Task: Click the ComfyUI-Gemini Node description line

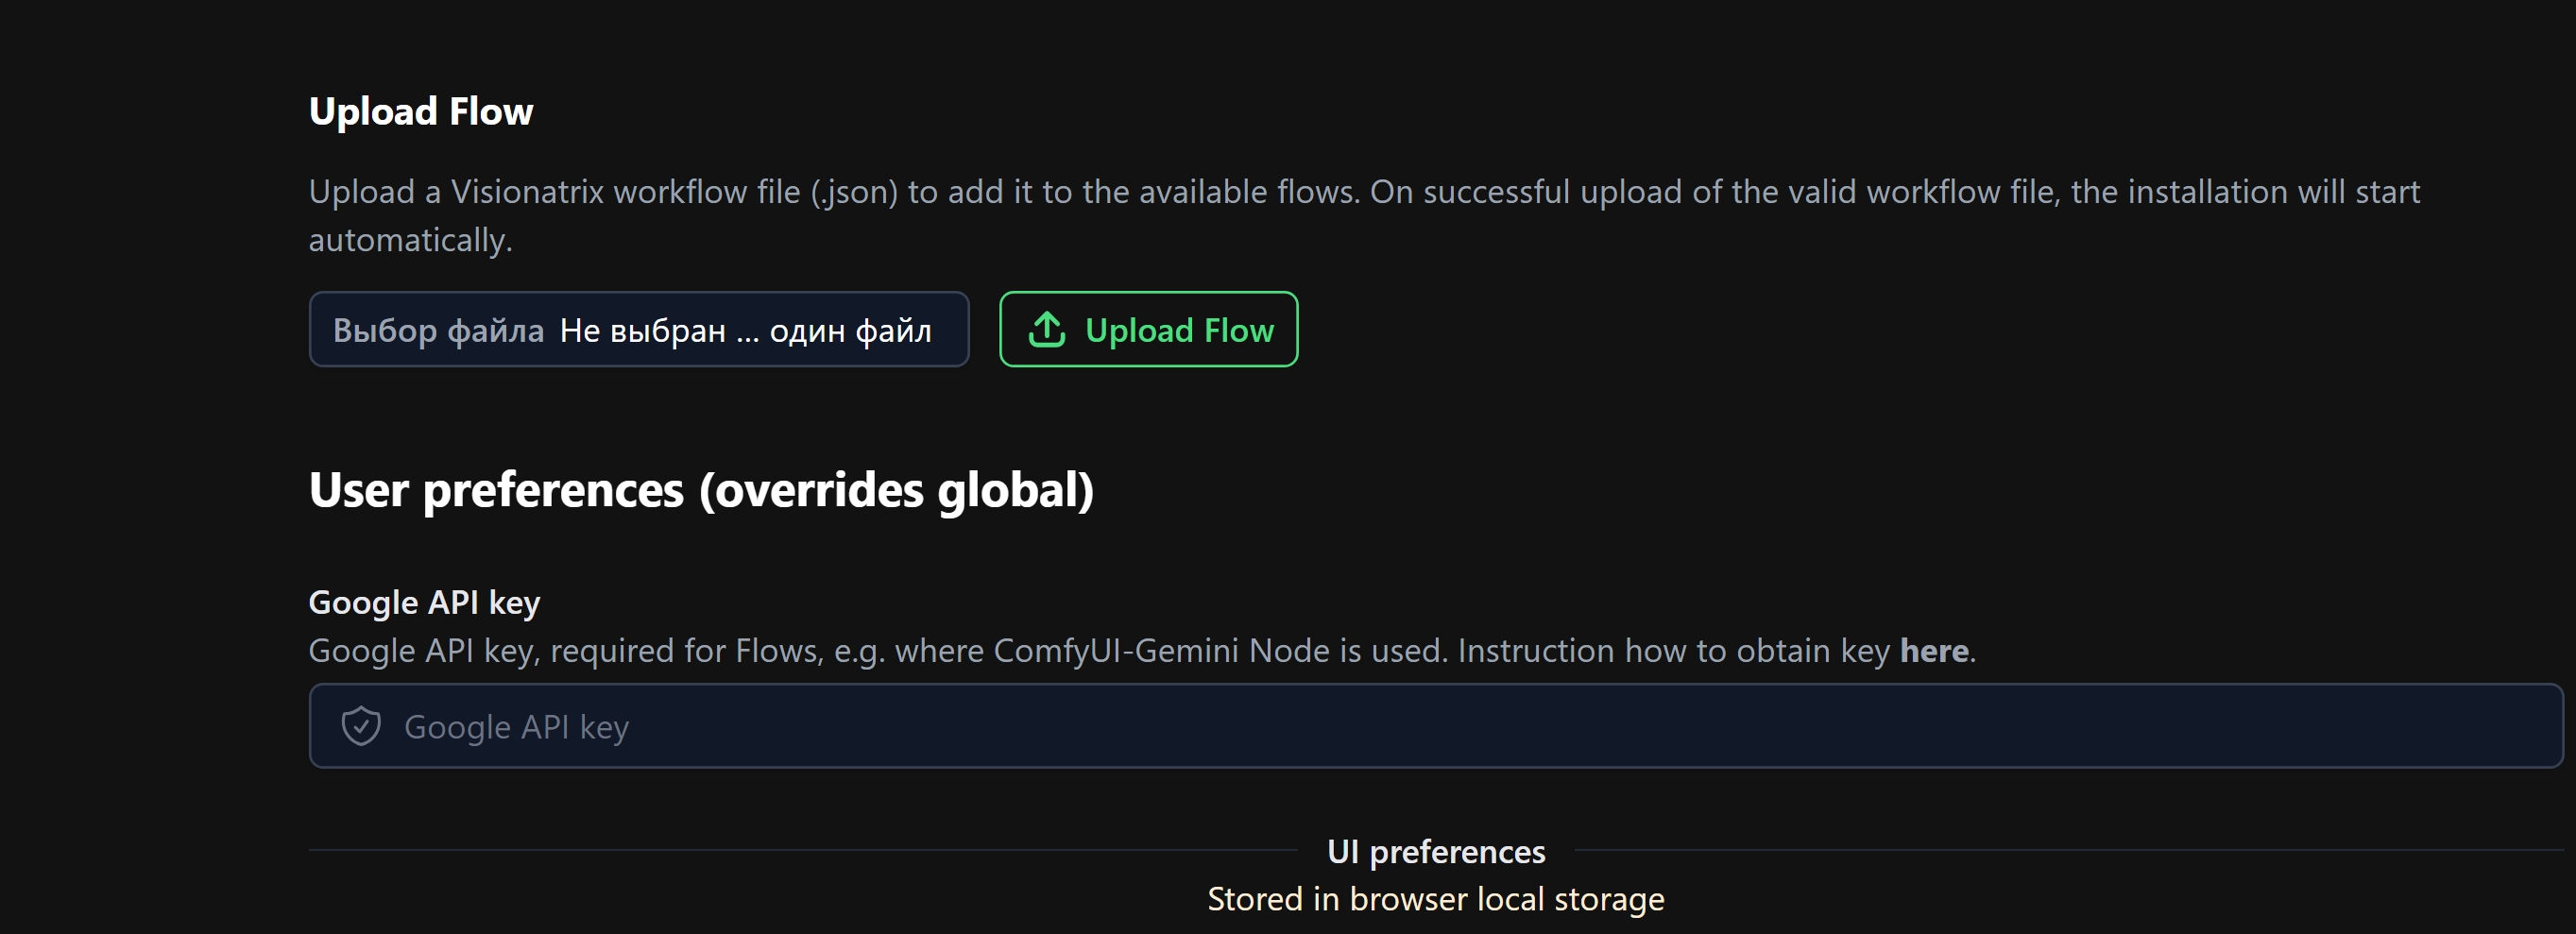Action: tap(1142, 651)
